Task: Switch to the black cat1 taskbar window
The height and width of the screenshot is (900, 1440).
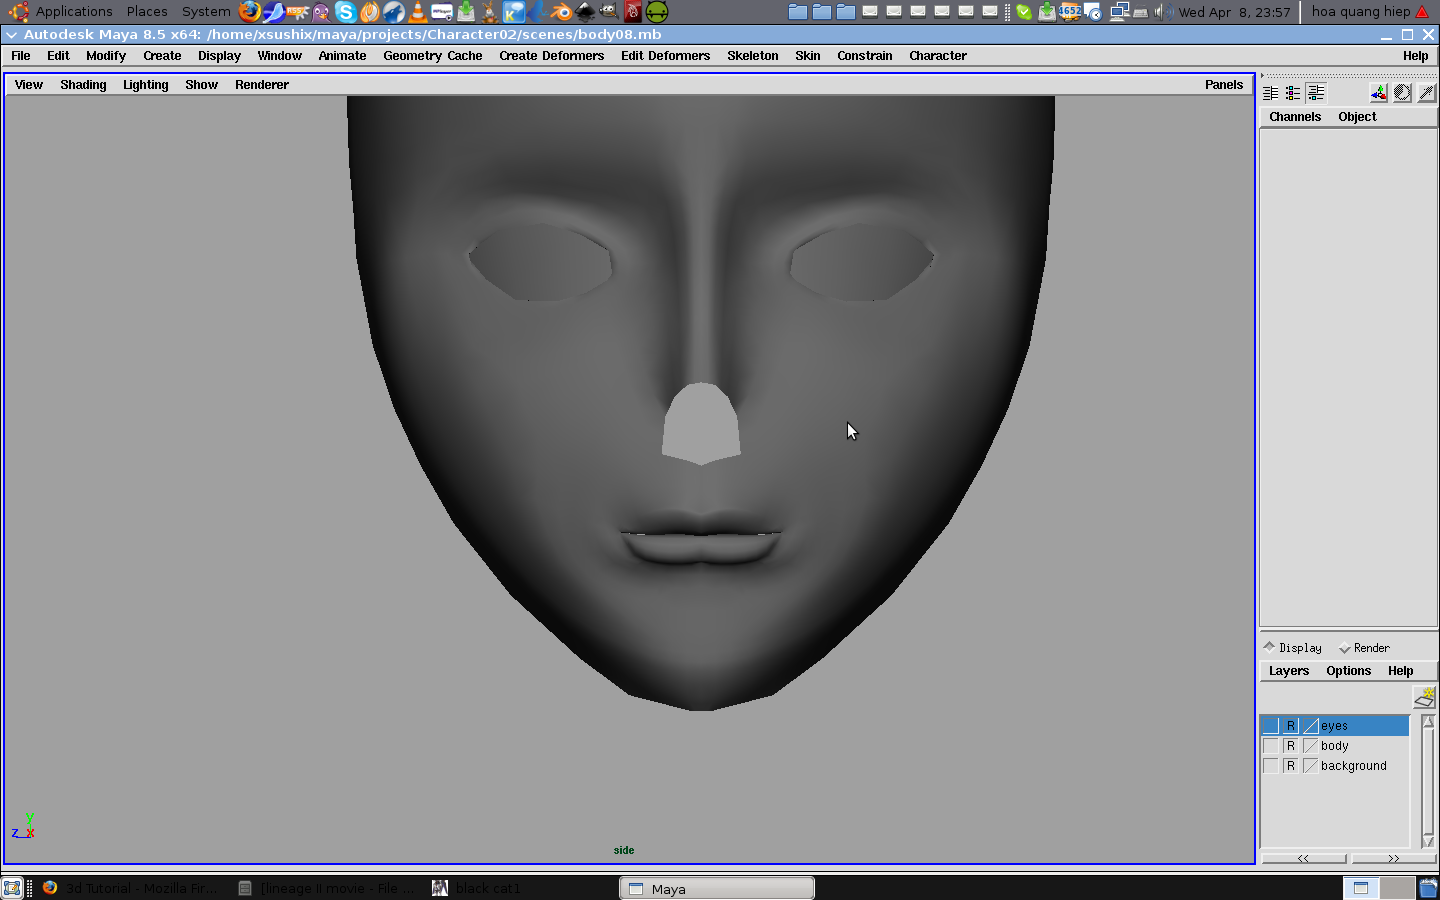Action: coord(476,888)
